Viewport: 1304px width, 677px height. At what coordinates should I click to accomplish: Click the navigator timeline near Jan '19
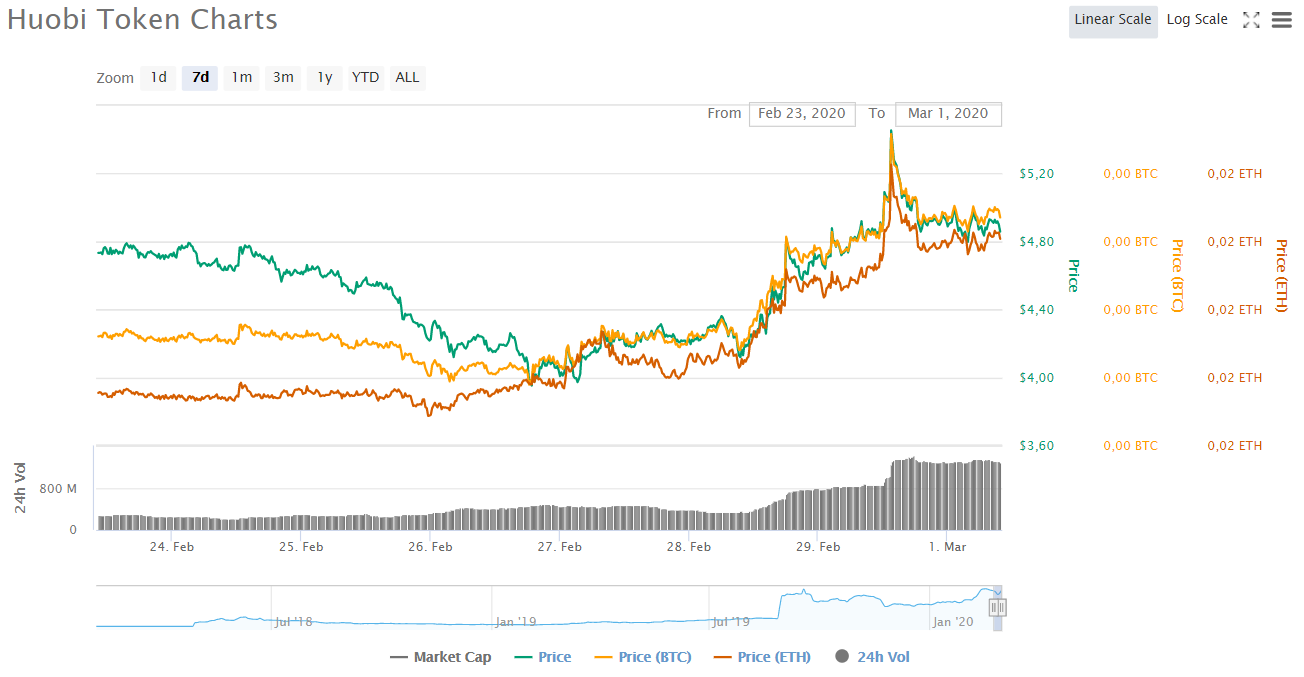(x=515, y=610)
